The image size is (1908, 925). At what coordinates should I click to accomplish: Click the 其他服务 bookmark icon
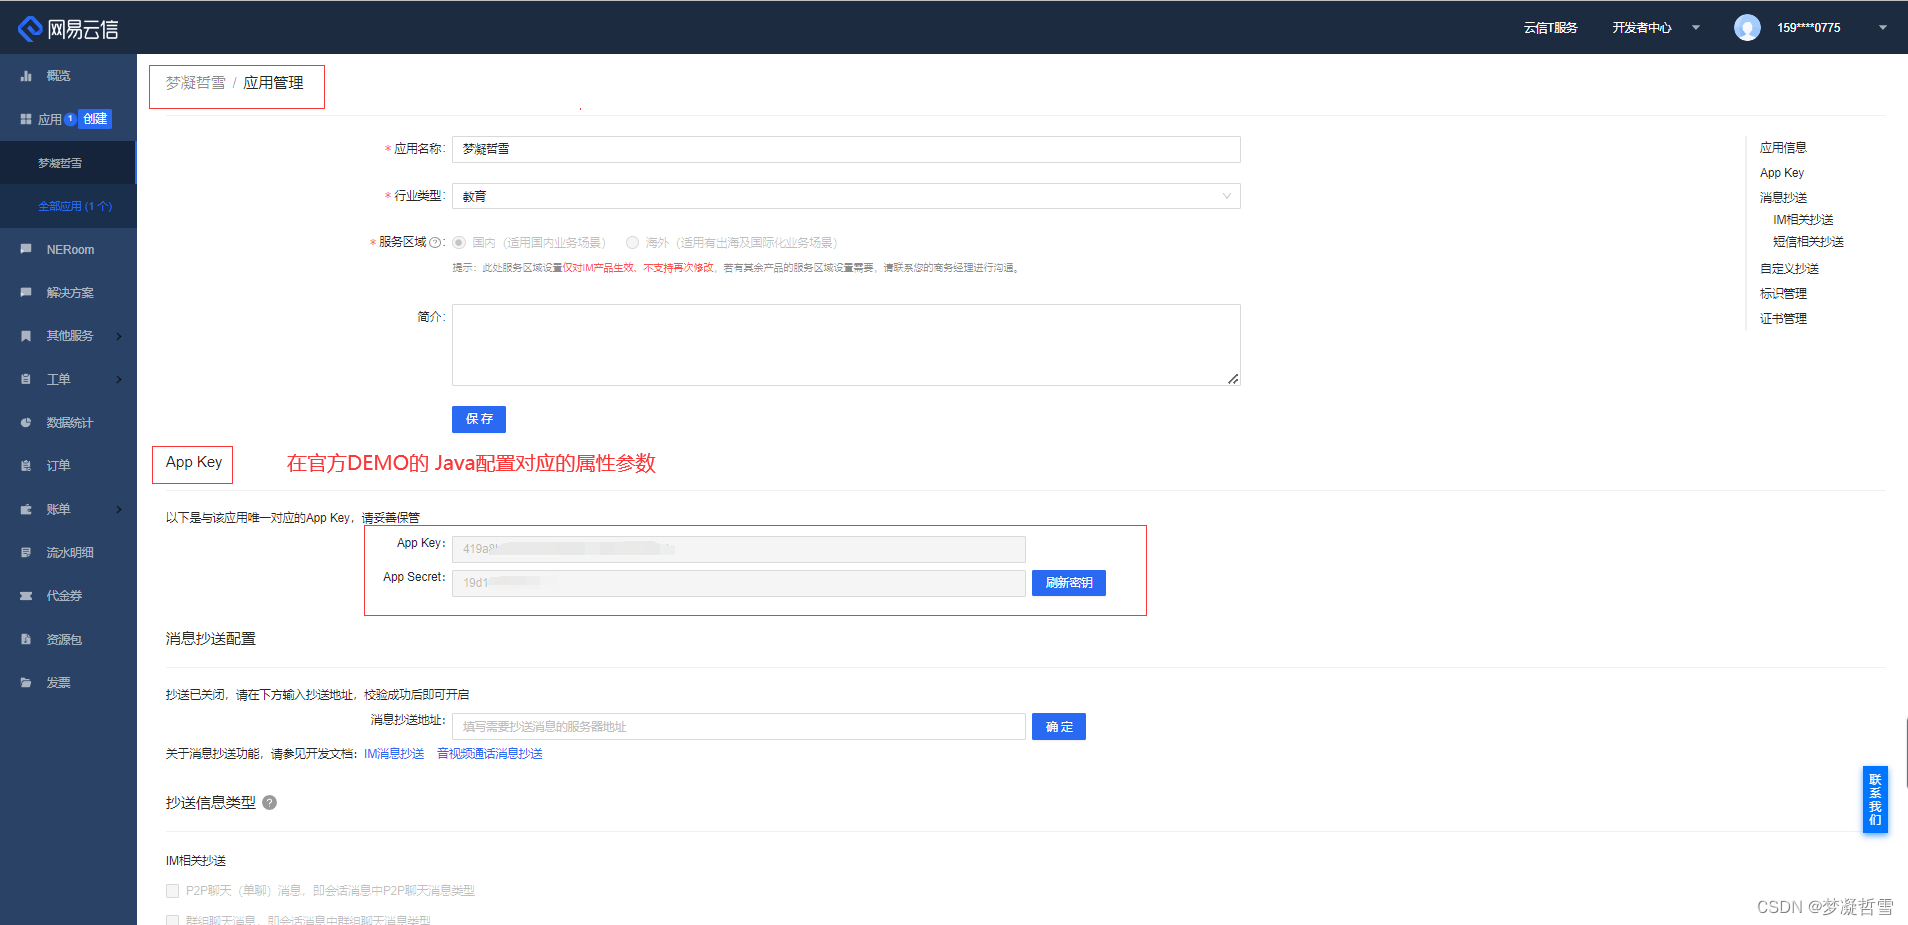tap(26, 336)
